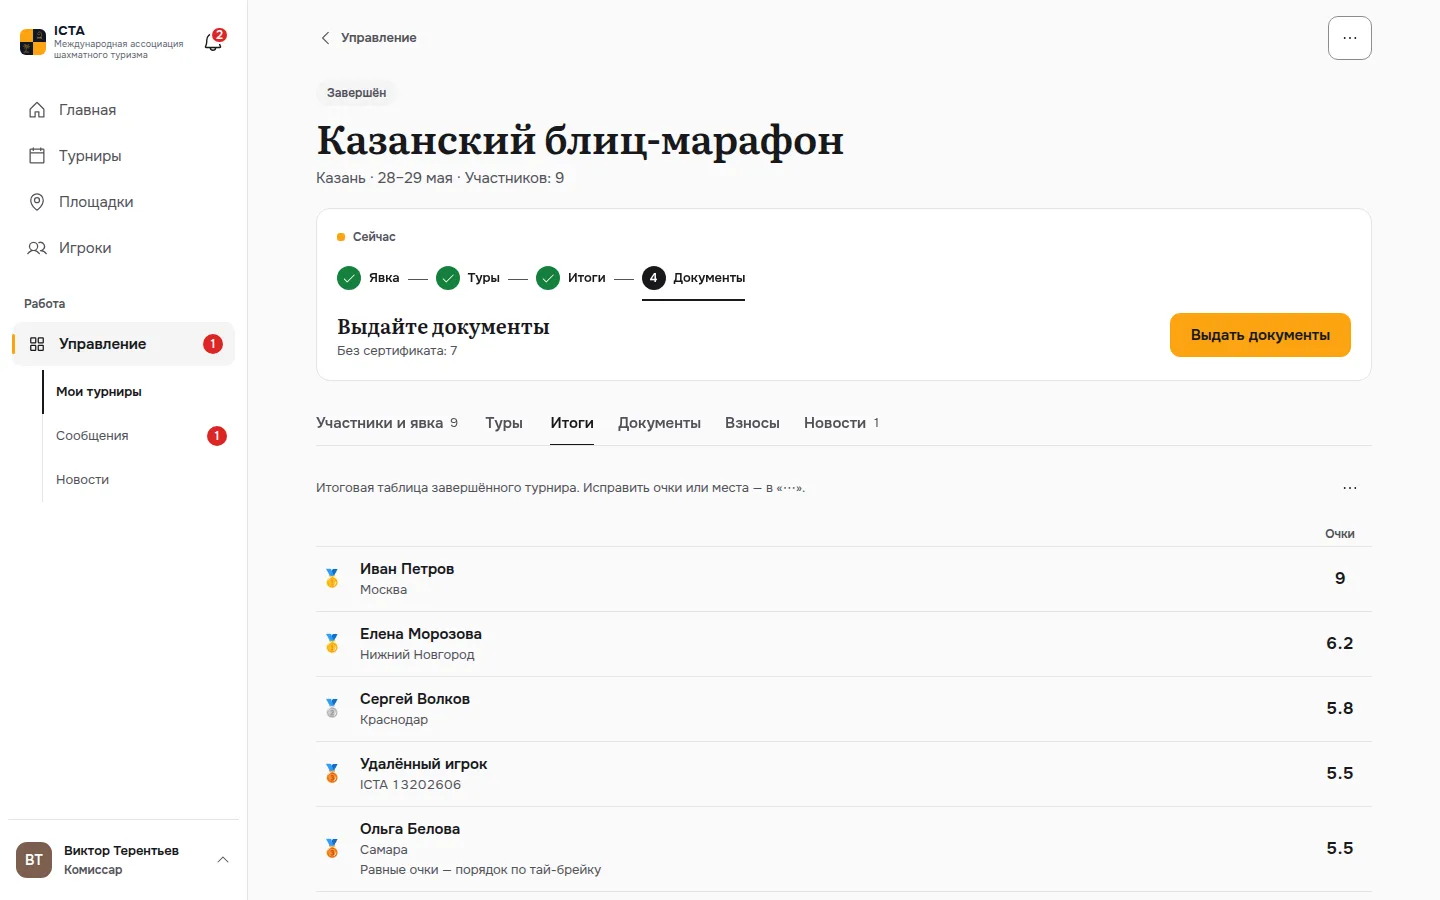The width and height of the screenshot is (1440, 900).
Task: Go to Главная home page
Action: click(123, 110)
